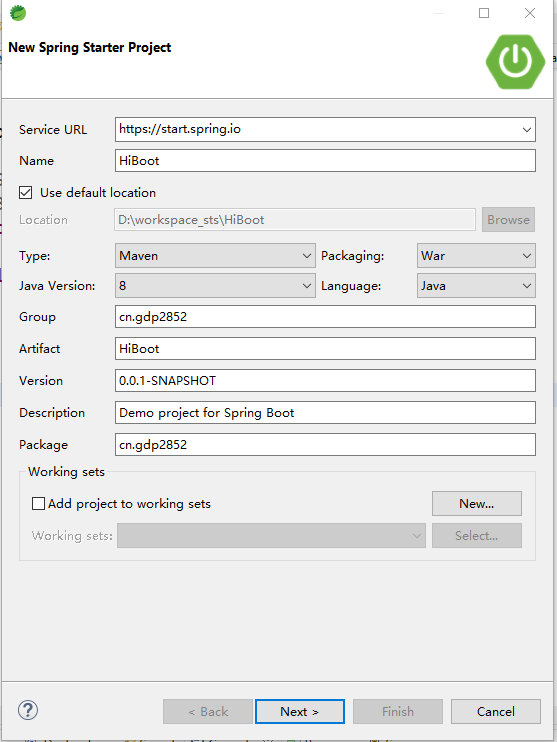Click the 'Service URL' label

(x=53, y=130)
